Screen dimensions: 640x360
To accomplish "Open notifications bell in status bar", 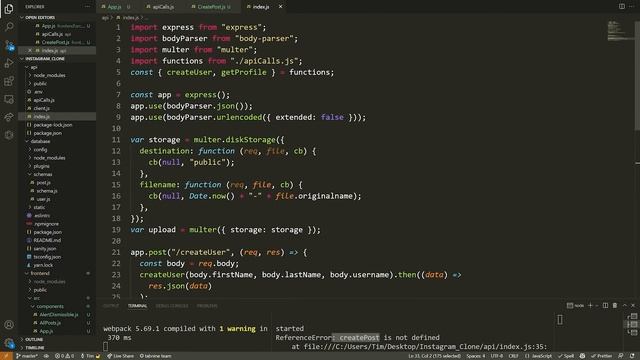I will click(632, 356).
